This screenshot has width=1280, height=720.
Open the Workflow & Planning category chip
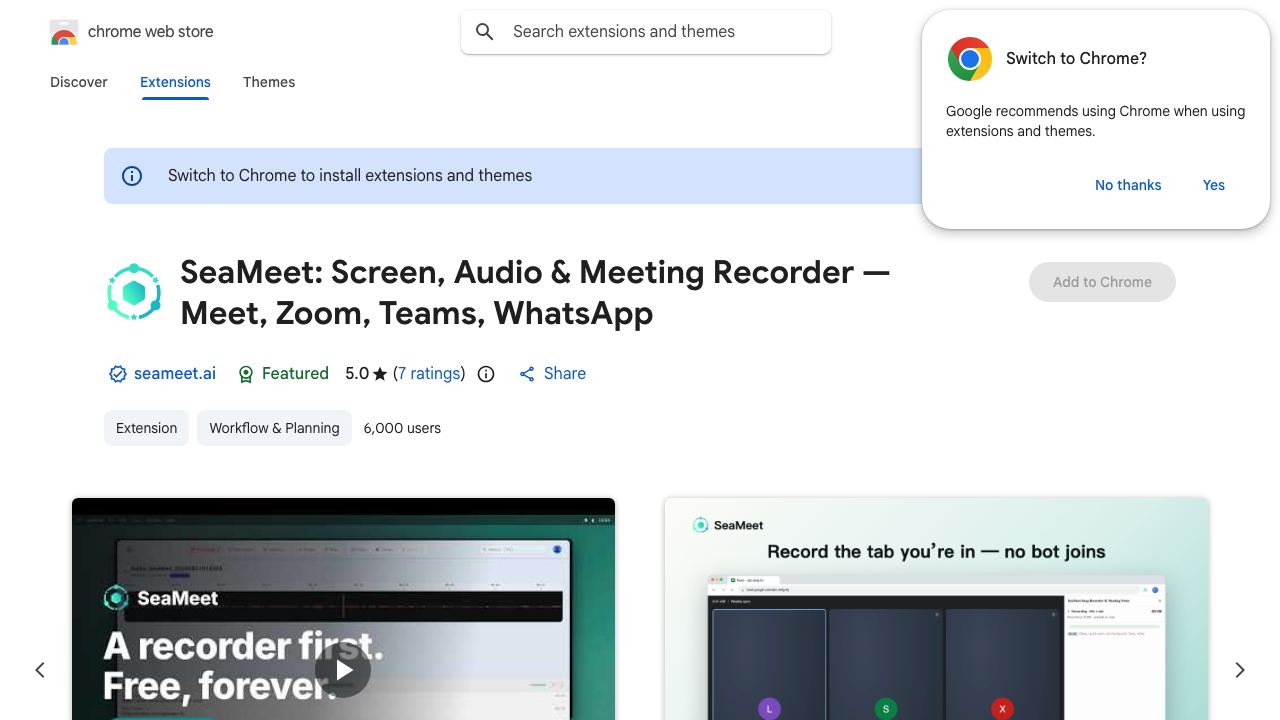(274, 428)
